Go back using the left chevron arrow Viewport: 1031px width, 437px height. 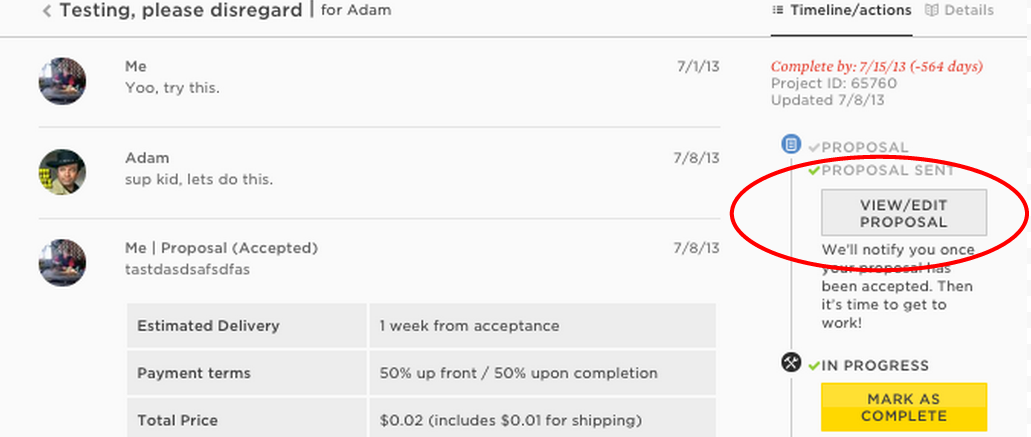pos(47,11)
